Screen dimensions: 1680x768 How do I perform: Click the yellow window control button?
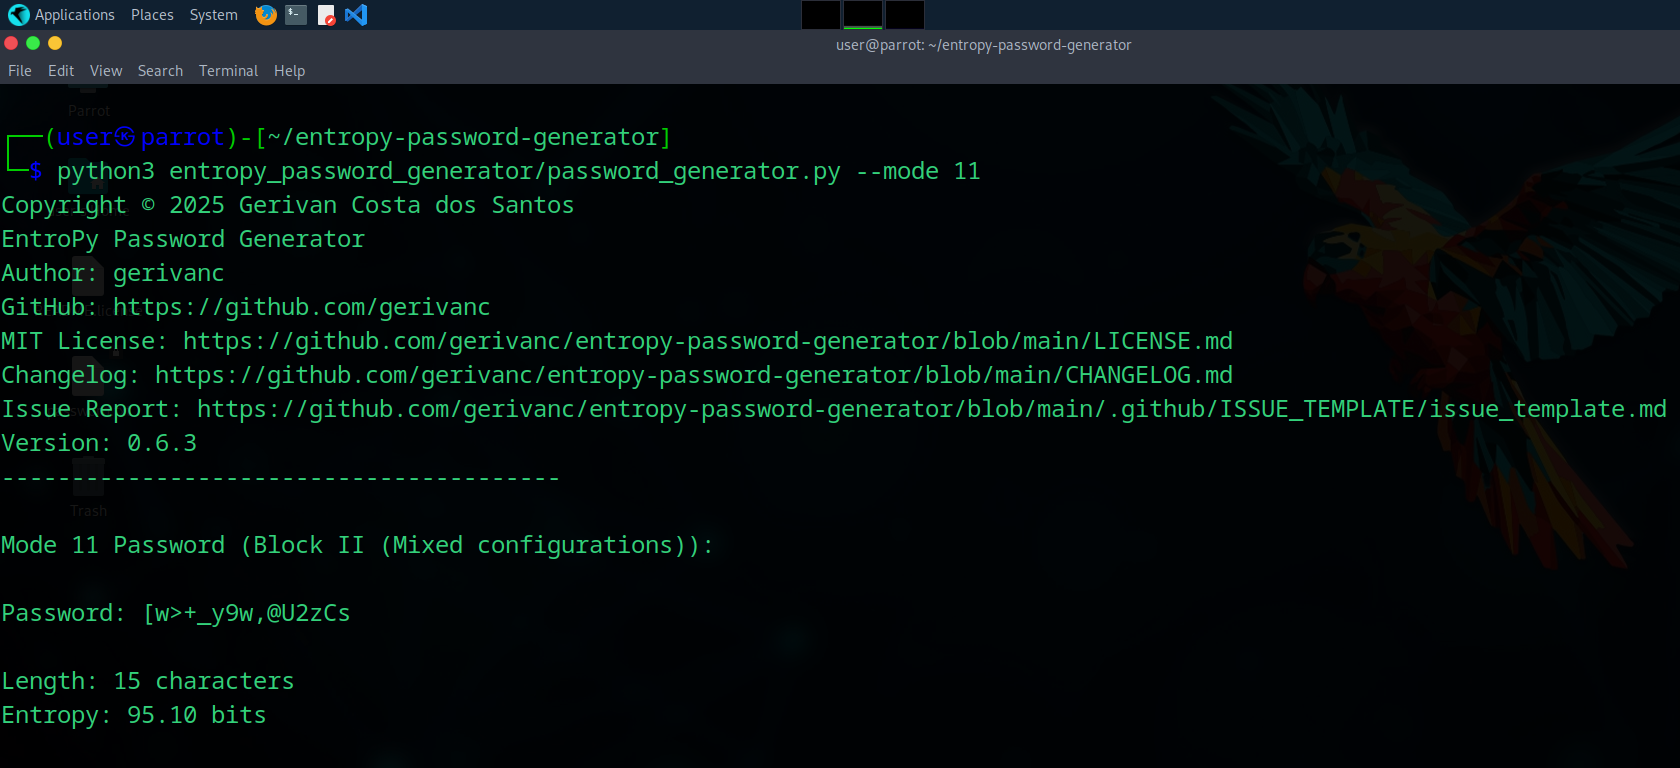pos(55,43)
